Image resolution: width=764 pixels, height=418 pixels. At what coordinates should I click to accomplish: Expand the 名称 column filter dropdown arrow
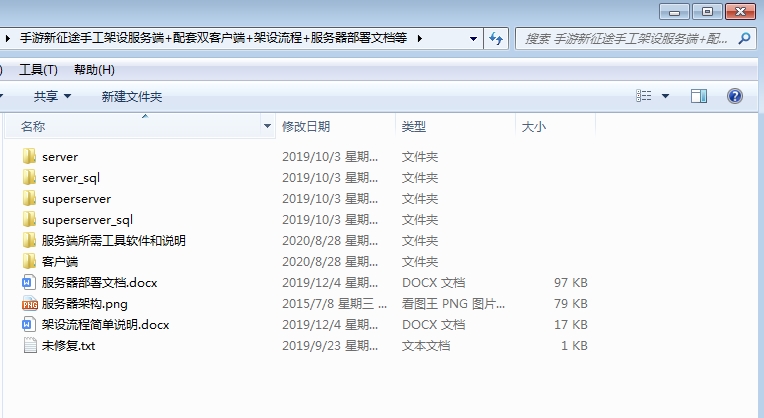(267, 127)
